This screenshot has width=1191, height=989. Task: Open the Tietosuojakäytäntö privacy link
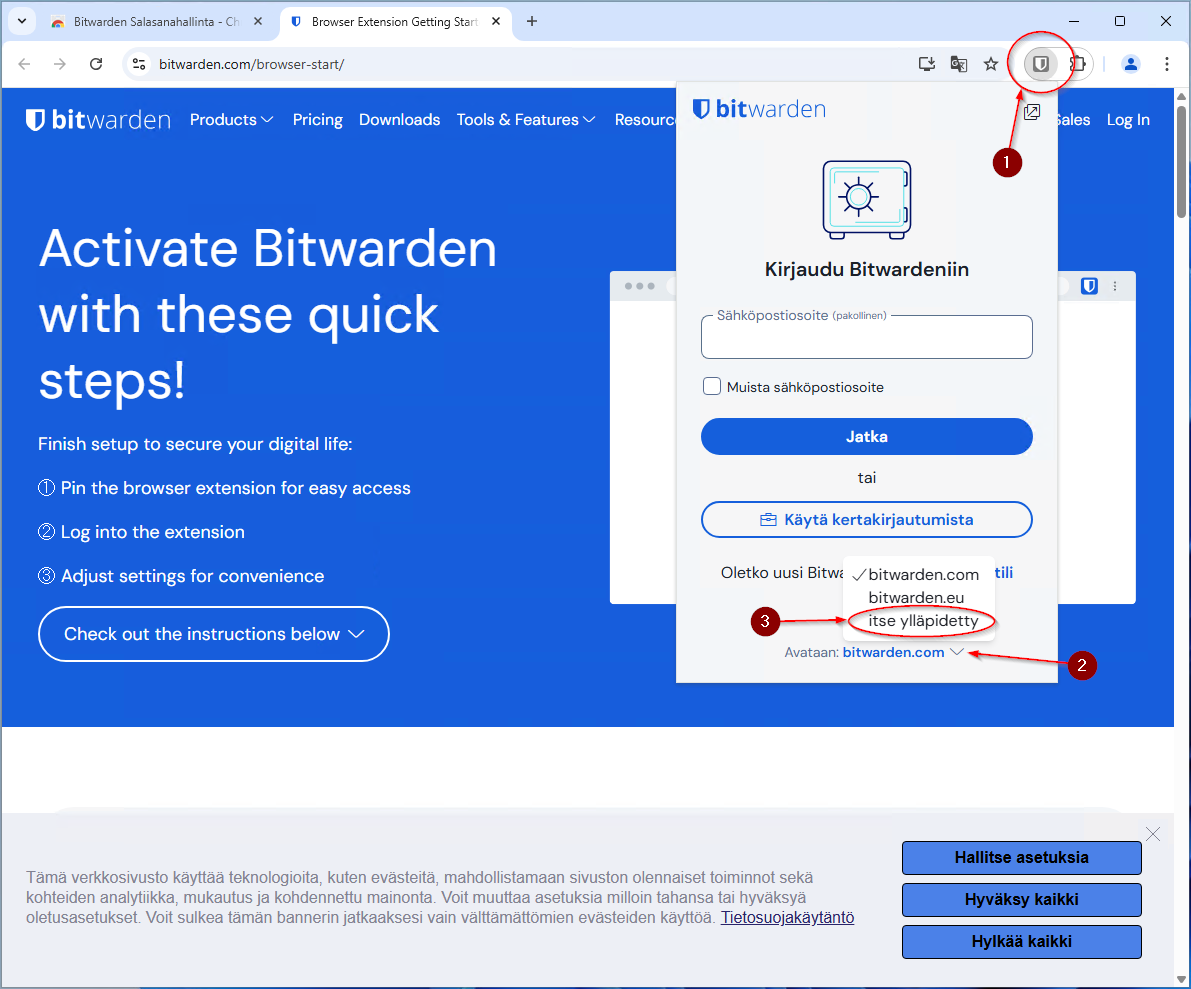pos(788,918)
